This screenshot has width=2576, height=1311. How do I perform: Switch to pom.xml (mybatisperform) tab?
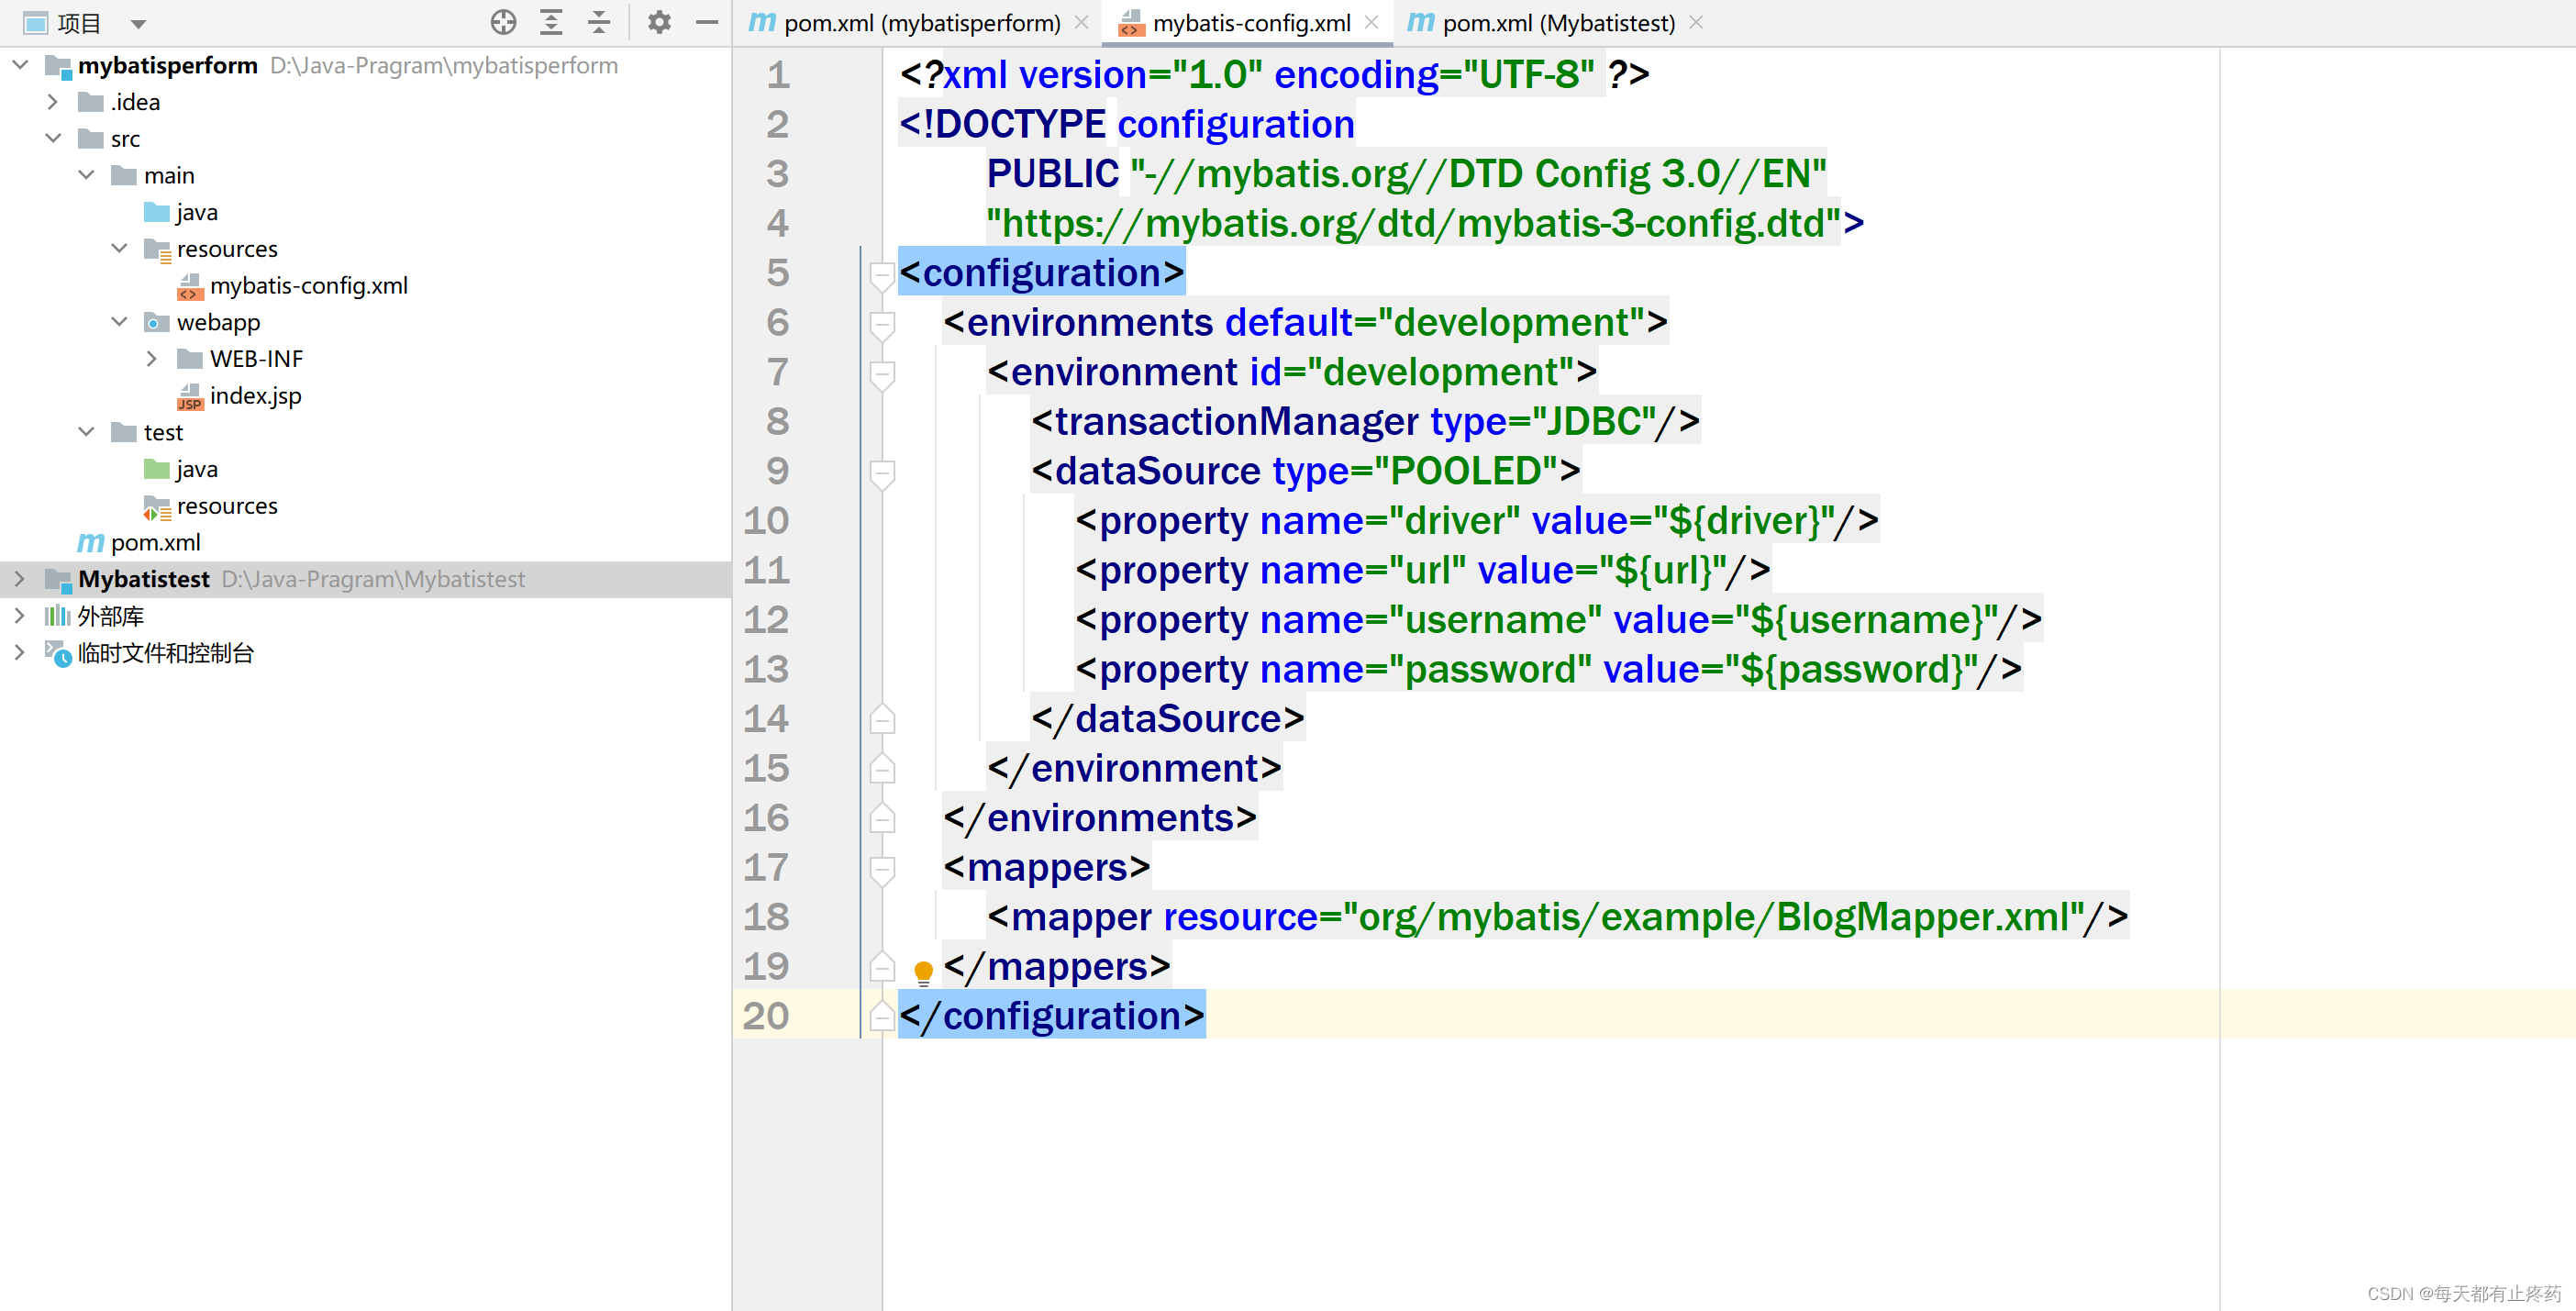click(920, 23)
